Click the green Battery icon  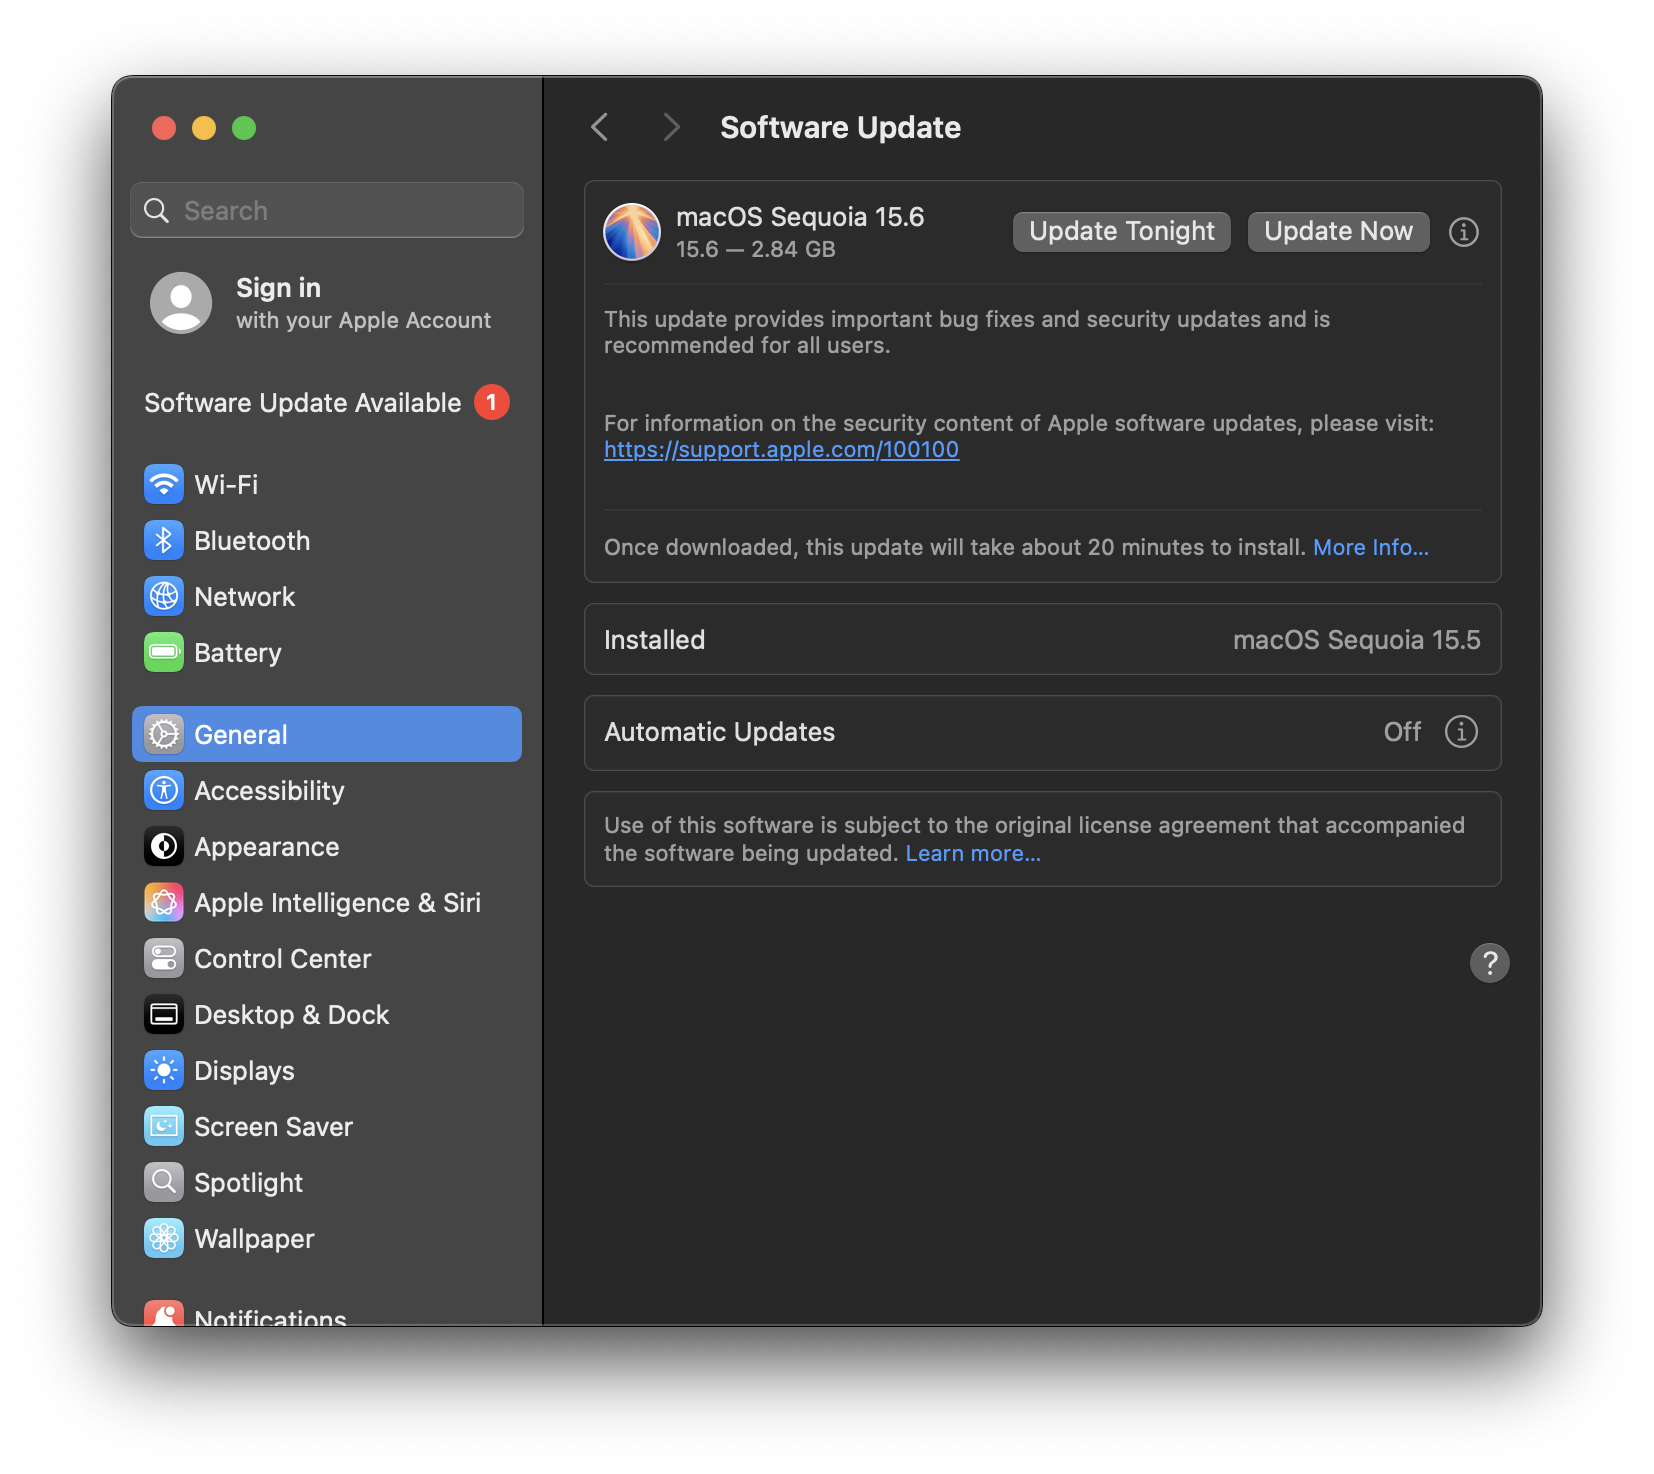click(x=164, y=653)
